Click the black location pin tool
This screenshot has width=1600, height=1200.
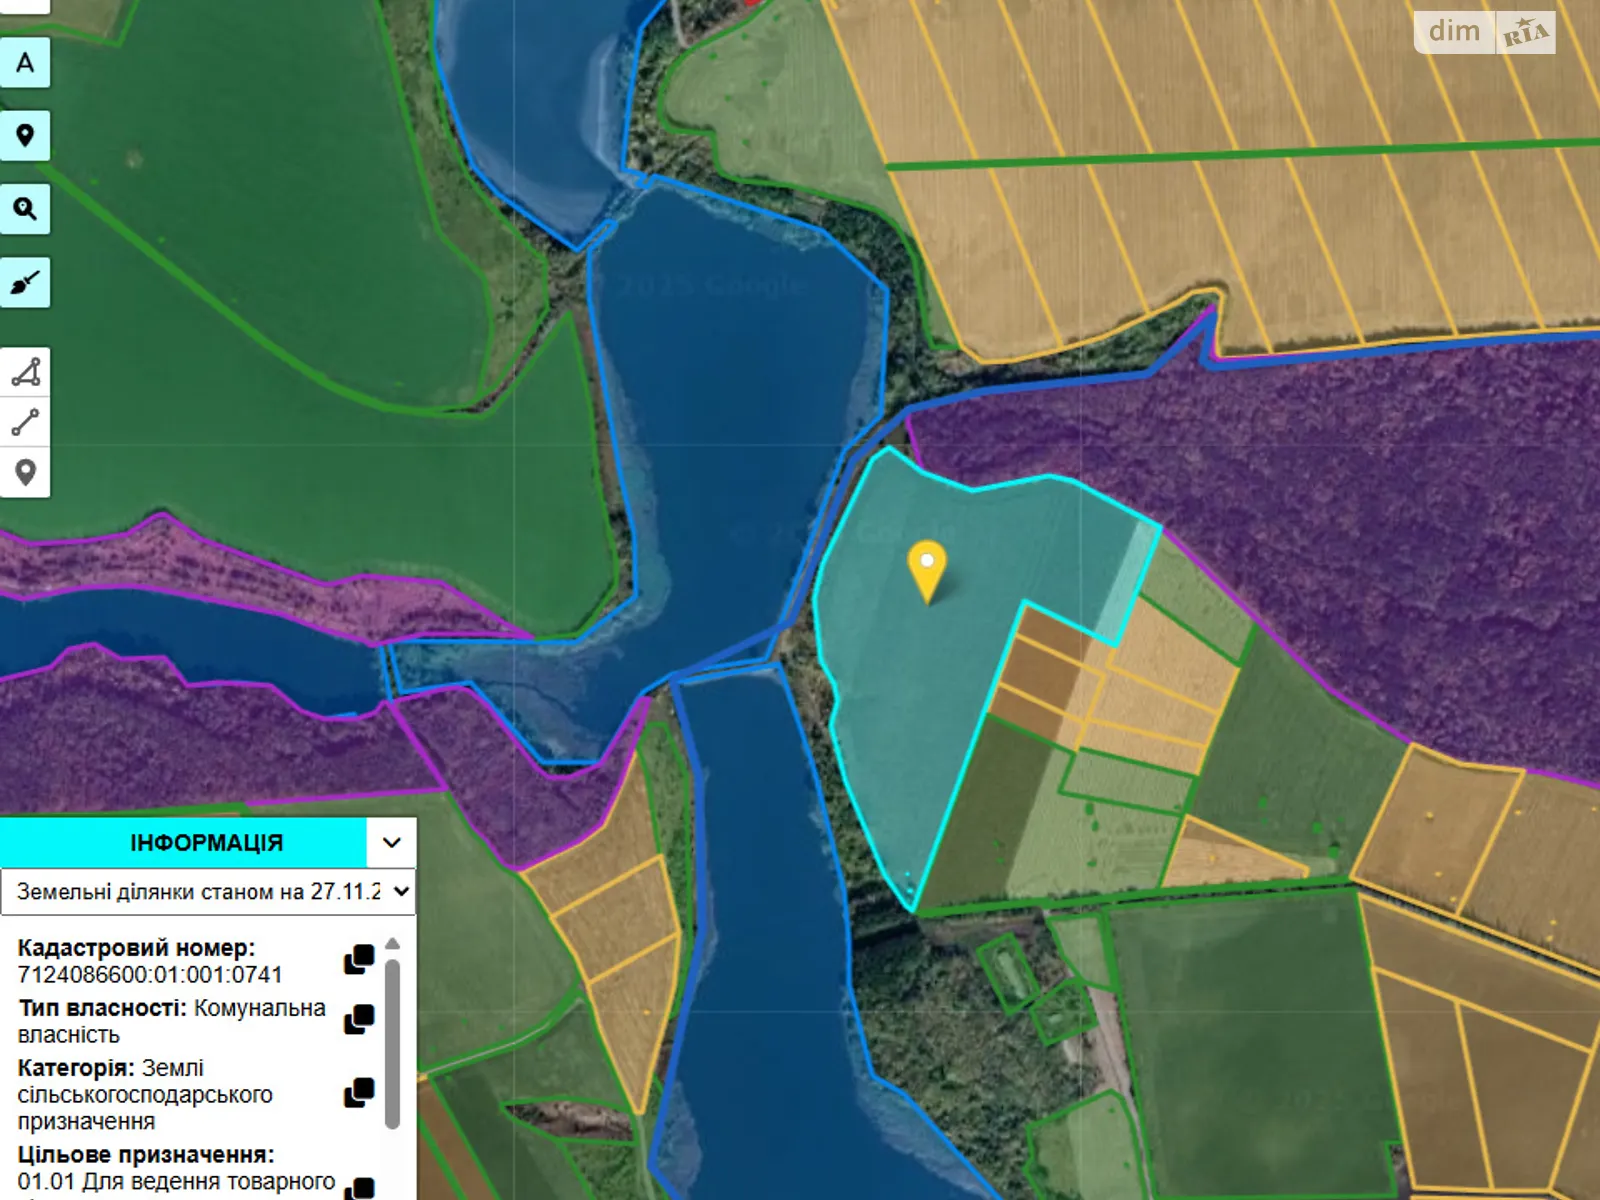[25, 136]
